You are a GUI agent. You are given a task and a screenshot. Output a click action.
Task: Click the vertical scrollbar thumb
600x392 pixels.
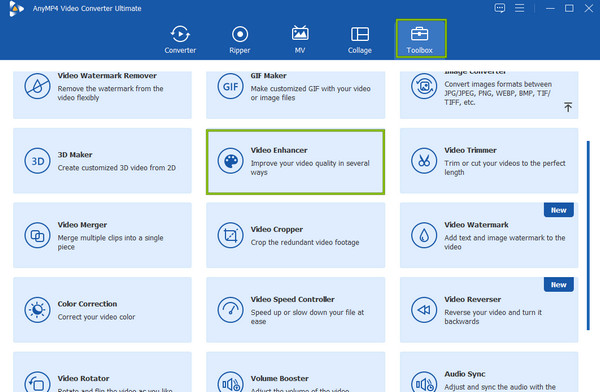[x=588, y=235]
